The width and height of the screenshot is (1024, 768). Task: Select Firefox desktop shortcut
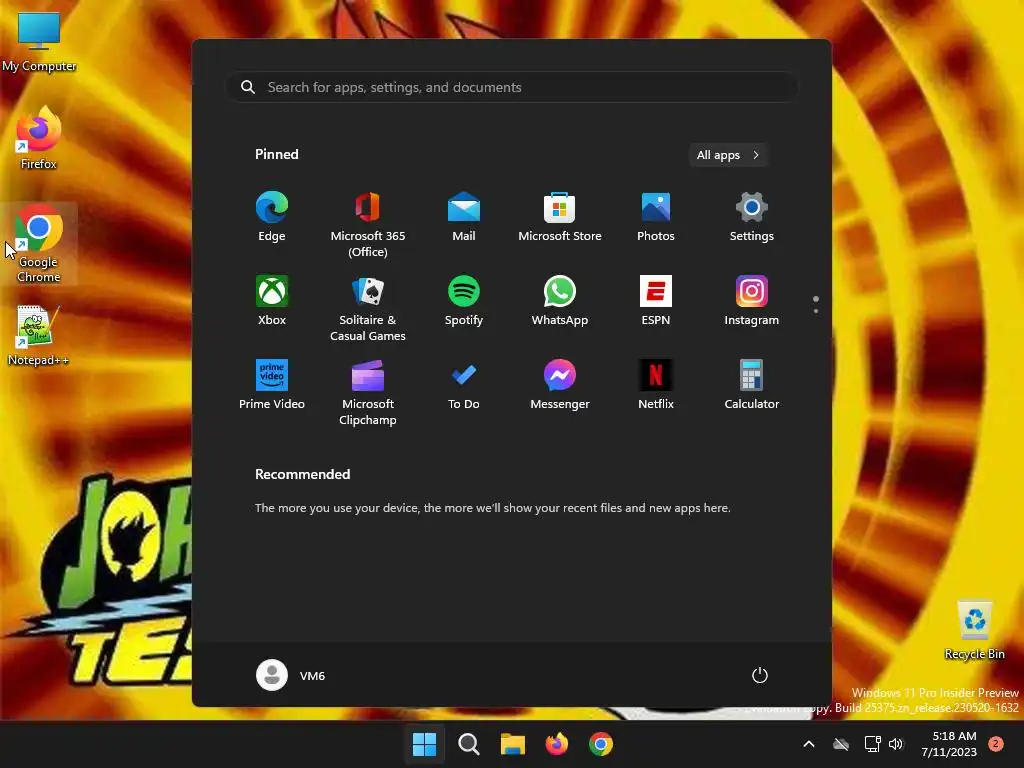click(x=39, y=138)
